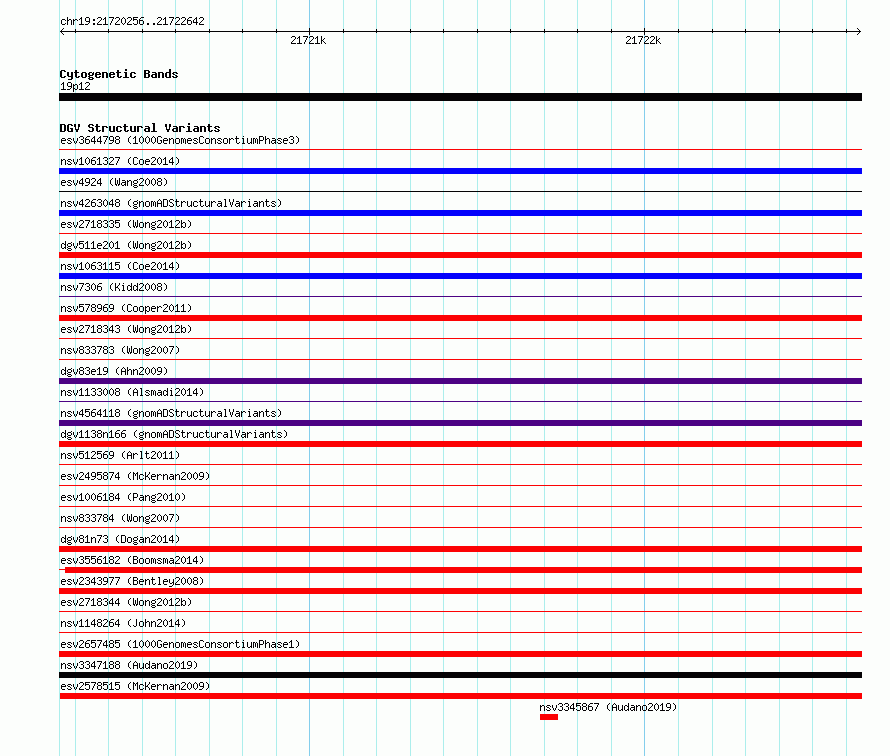The height and width of the screenshot is (756, 890).
Task: Click the 21721k ruler position label
Action: [308, 40]
